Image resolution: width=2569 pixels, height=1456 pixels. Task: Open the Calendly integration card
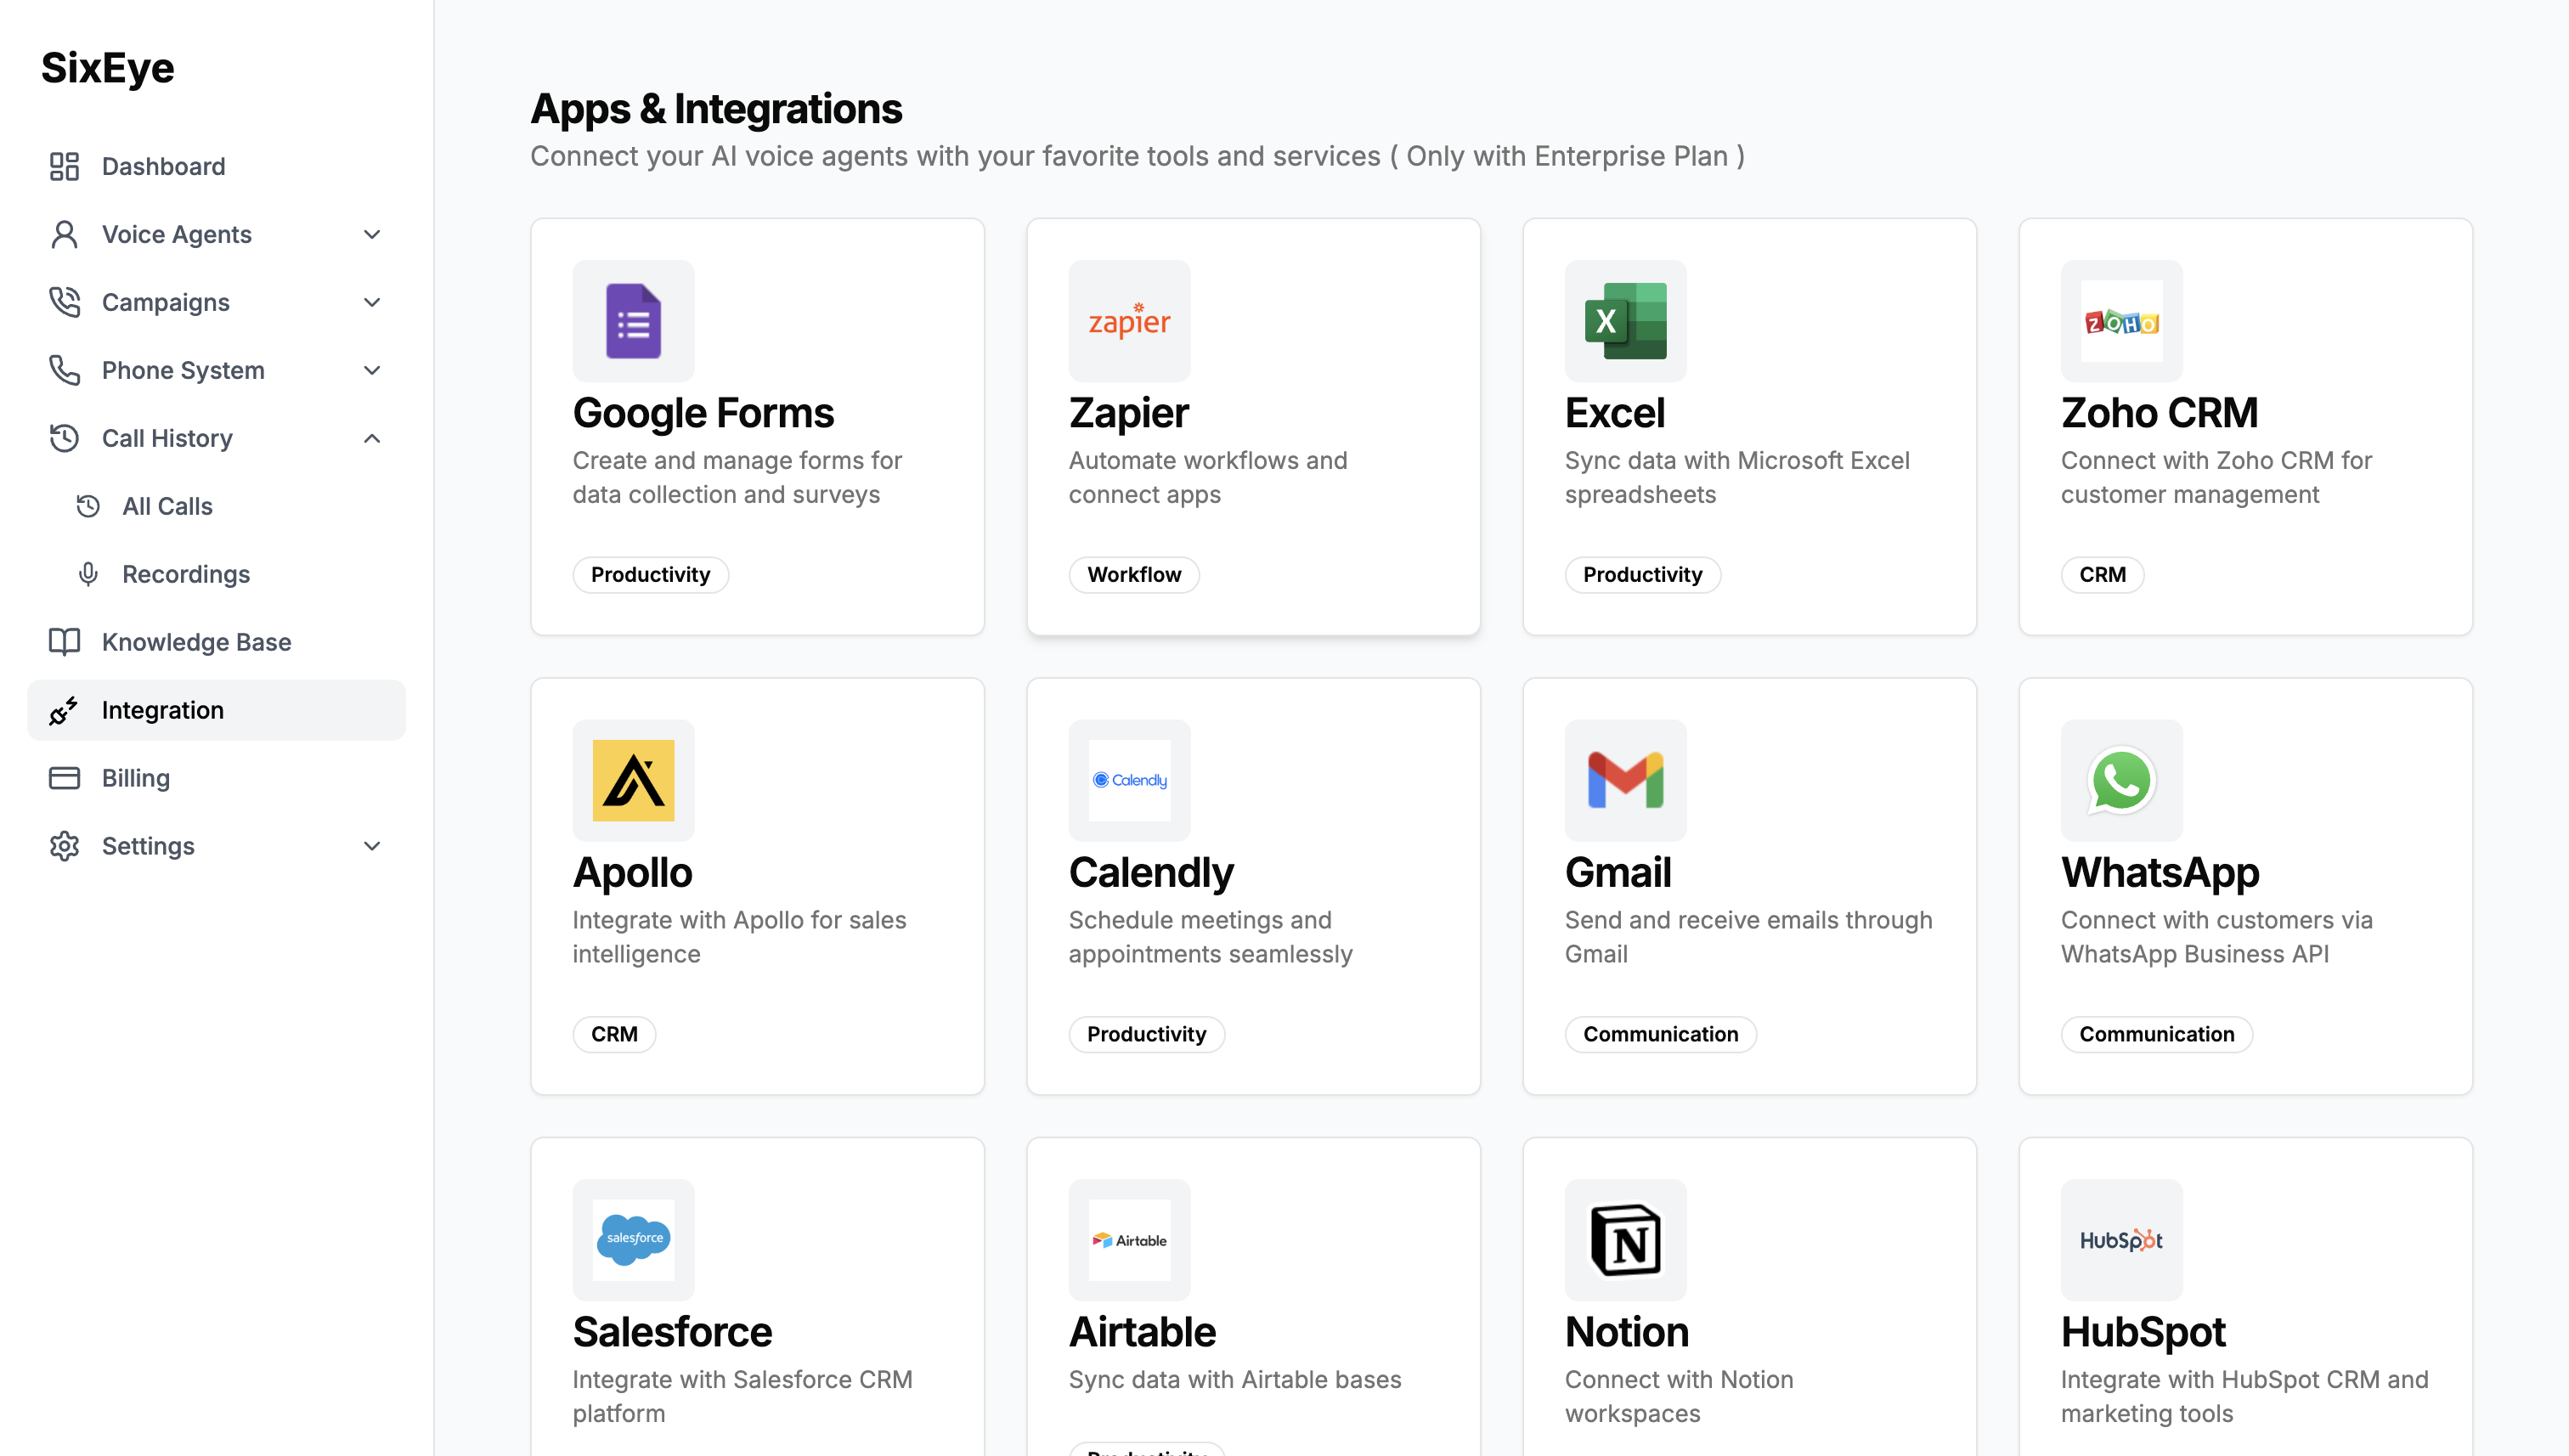[1252, 885]
